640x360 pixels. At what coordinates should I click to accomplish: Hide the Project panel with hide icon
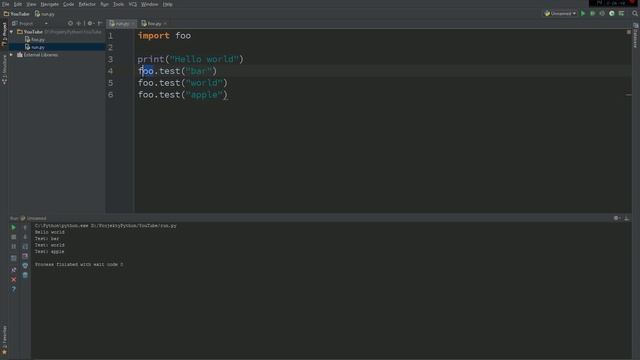[x=100, y=24]
